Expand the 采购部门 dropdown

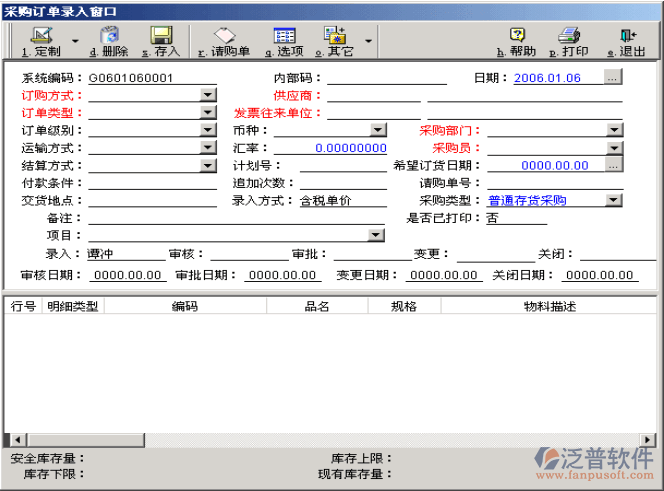coord(614,130)
